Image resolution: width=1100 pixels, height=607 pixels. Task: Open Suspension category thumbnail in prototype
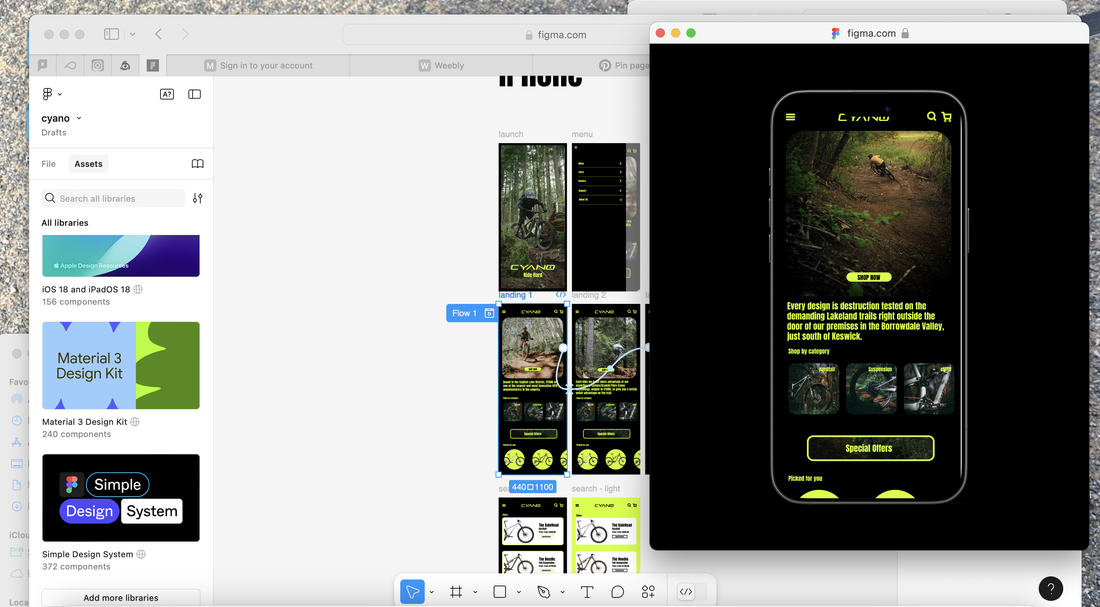(871, 389)
